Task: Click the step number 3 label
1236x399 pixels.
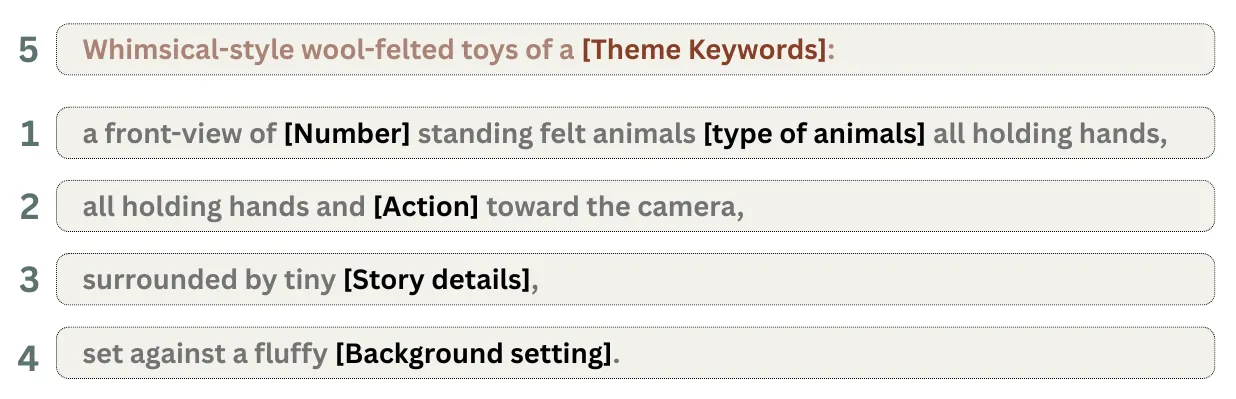Action: click(29, 280)
